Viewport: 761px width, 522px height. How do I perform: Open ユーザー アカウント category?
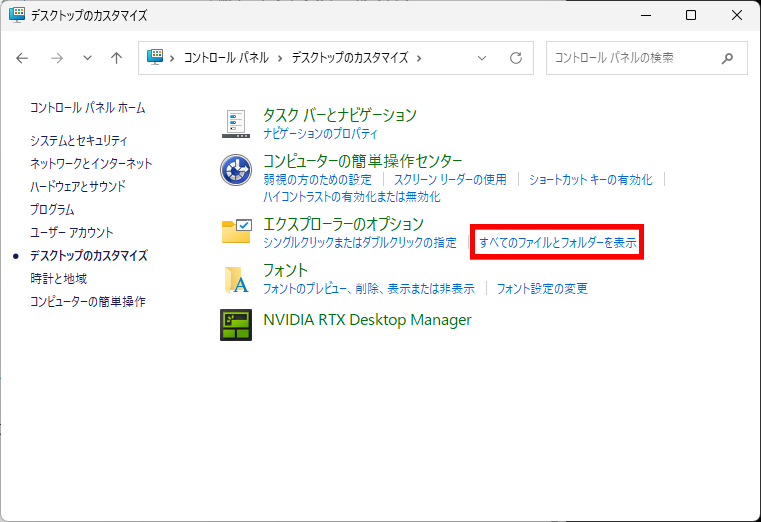pyautogui.click(x=72, y=232)
